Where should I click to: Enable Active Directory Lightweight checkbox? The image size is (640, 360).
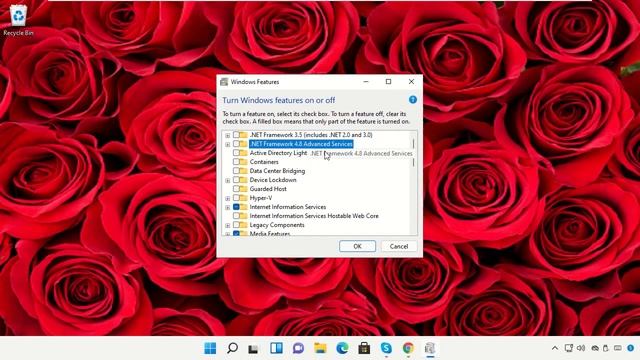tap(236, 153)
